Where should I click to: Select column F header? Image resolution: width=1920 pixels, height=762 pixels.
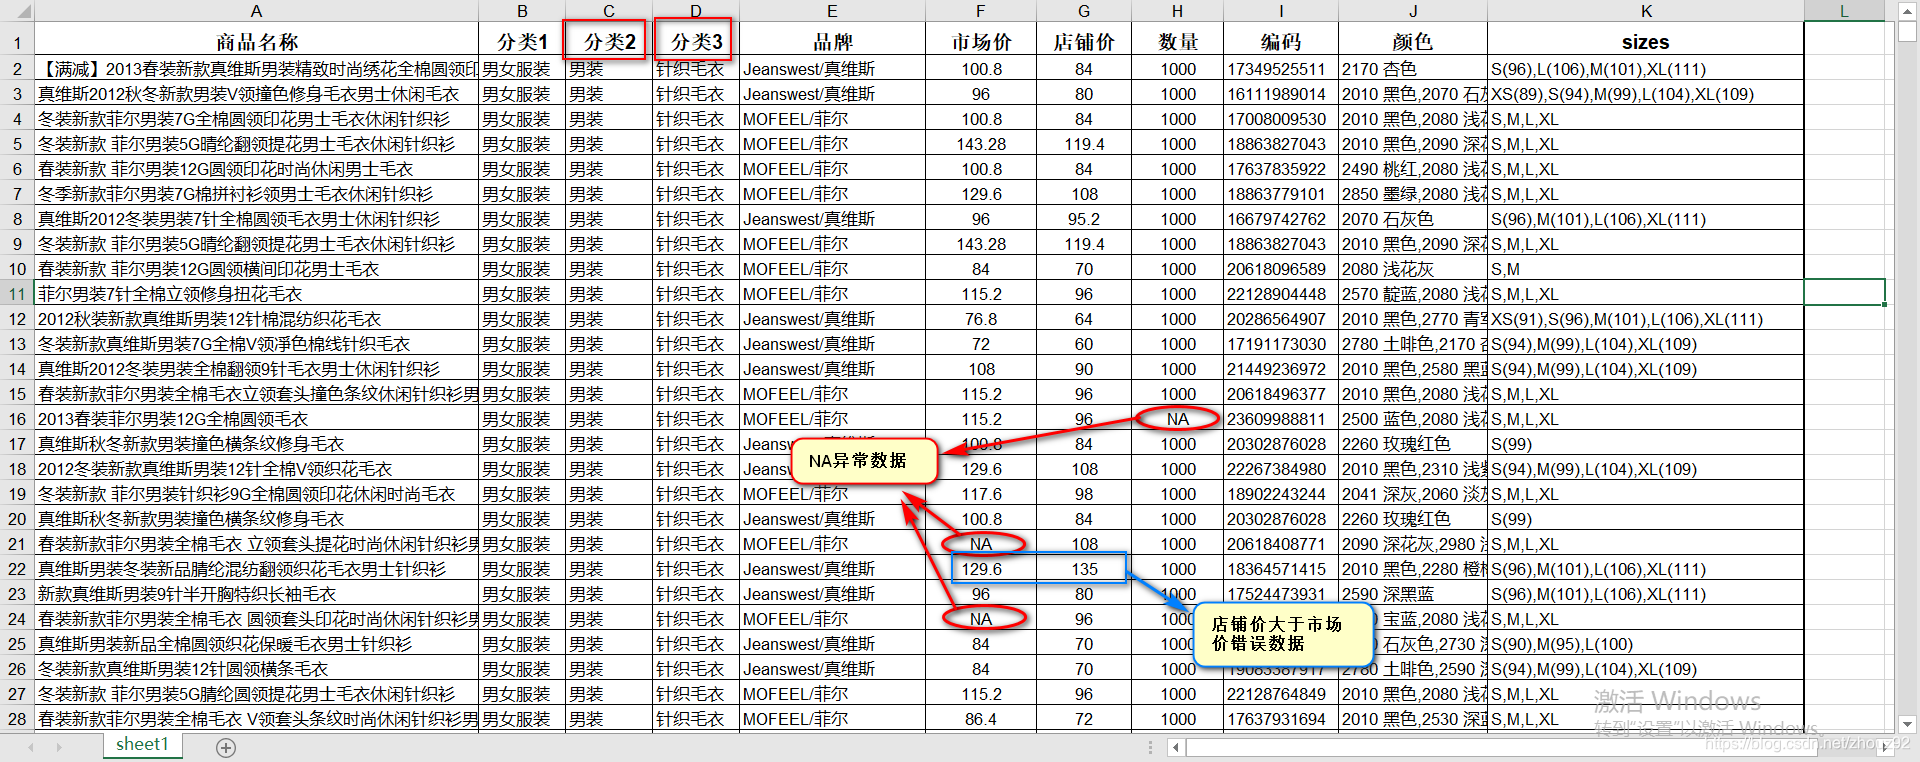[x=980, y=11]
